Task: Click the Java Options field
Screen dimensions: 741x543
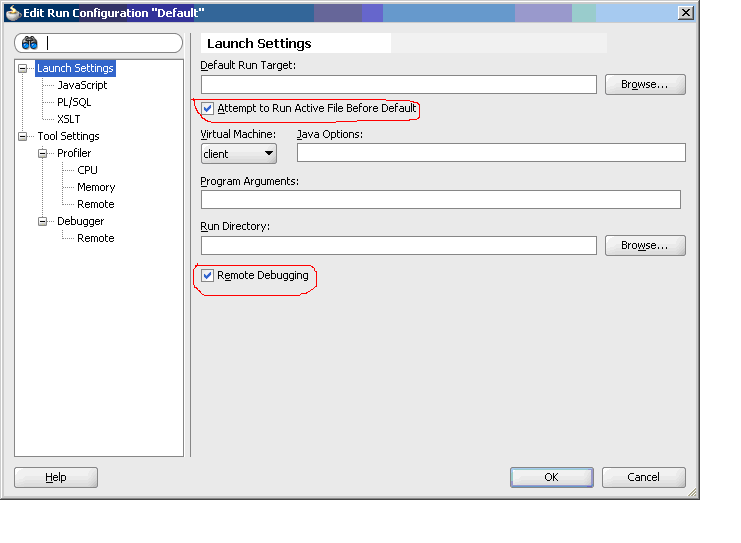Action: click(x=491, y=153)
